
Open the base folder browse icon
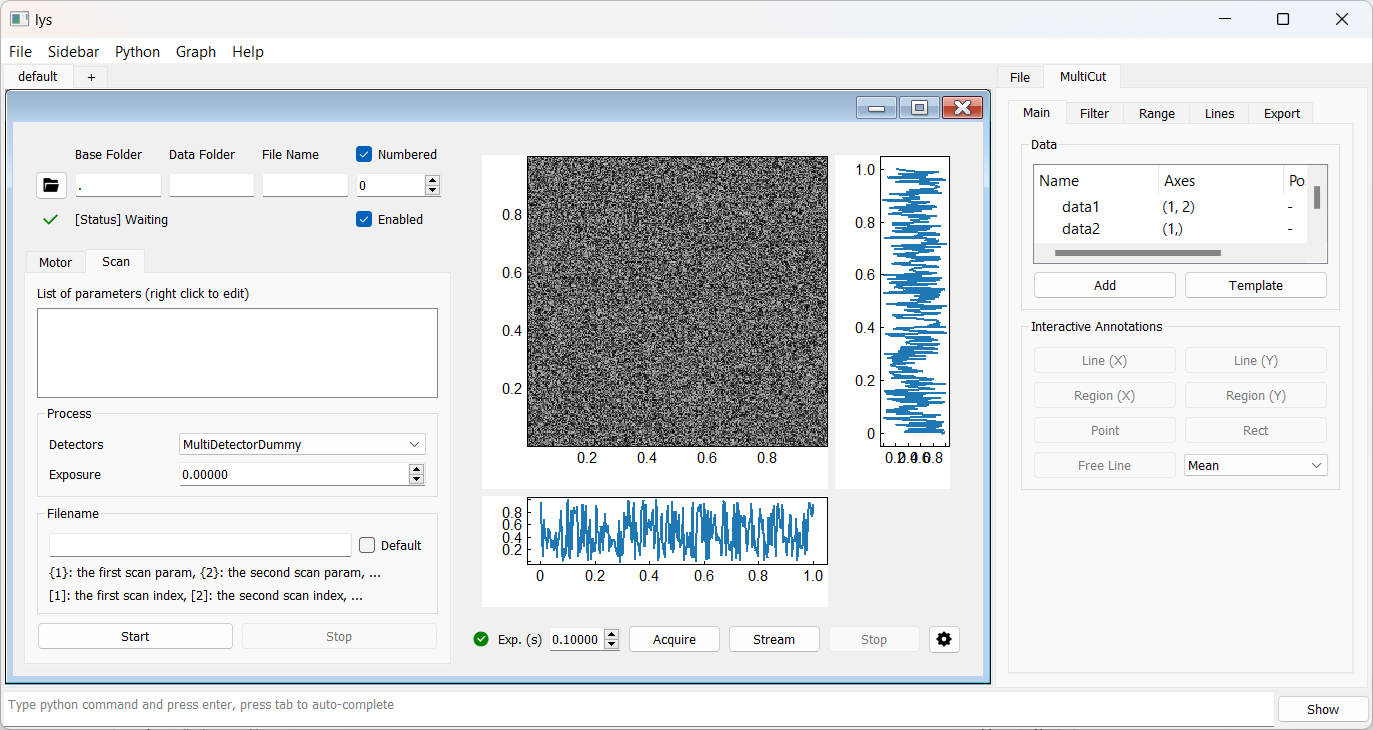pos(51,185)
